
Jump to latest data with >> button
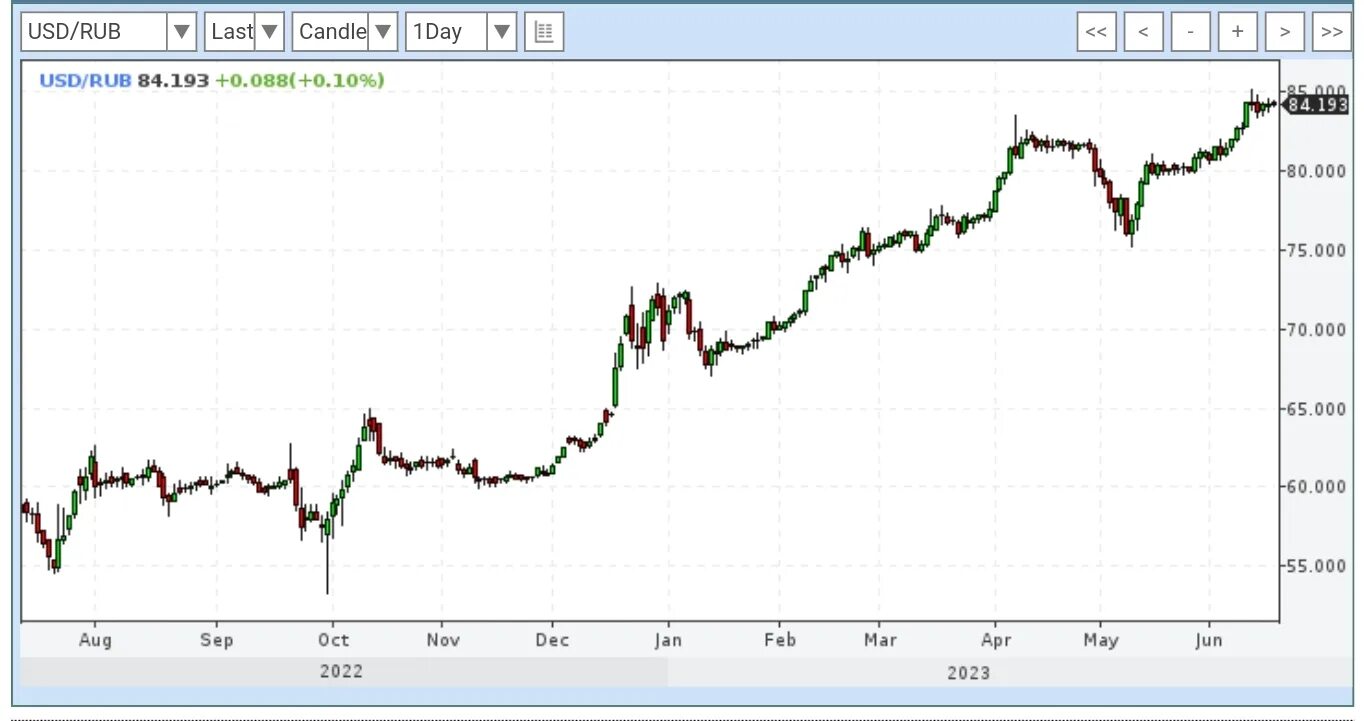[1331, 32]
